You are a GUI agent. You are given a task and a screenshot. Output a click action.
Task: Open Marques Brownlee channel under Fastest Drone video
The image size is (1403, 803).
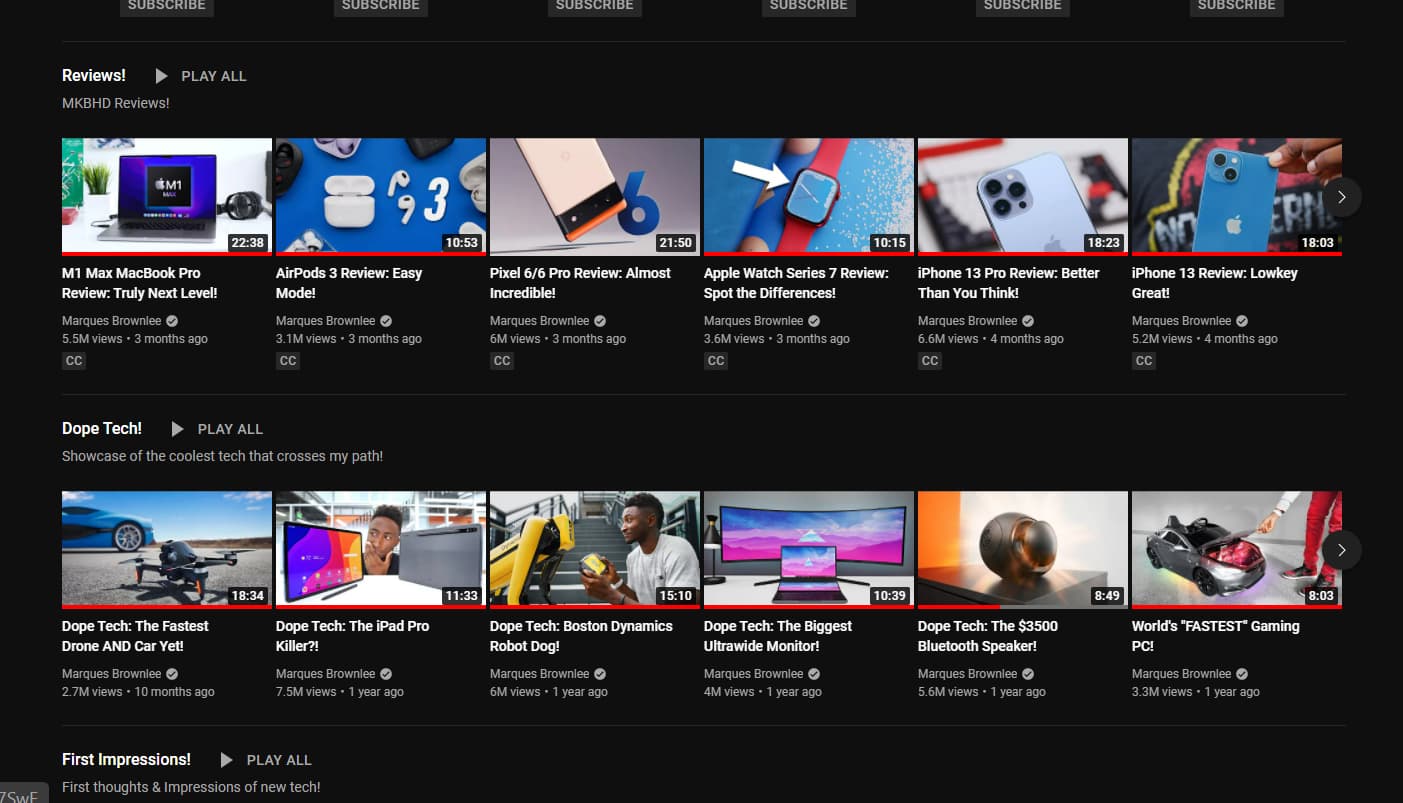pyautogui.click(x=111, y=674)
